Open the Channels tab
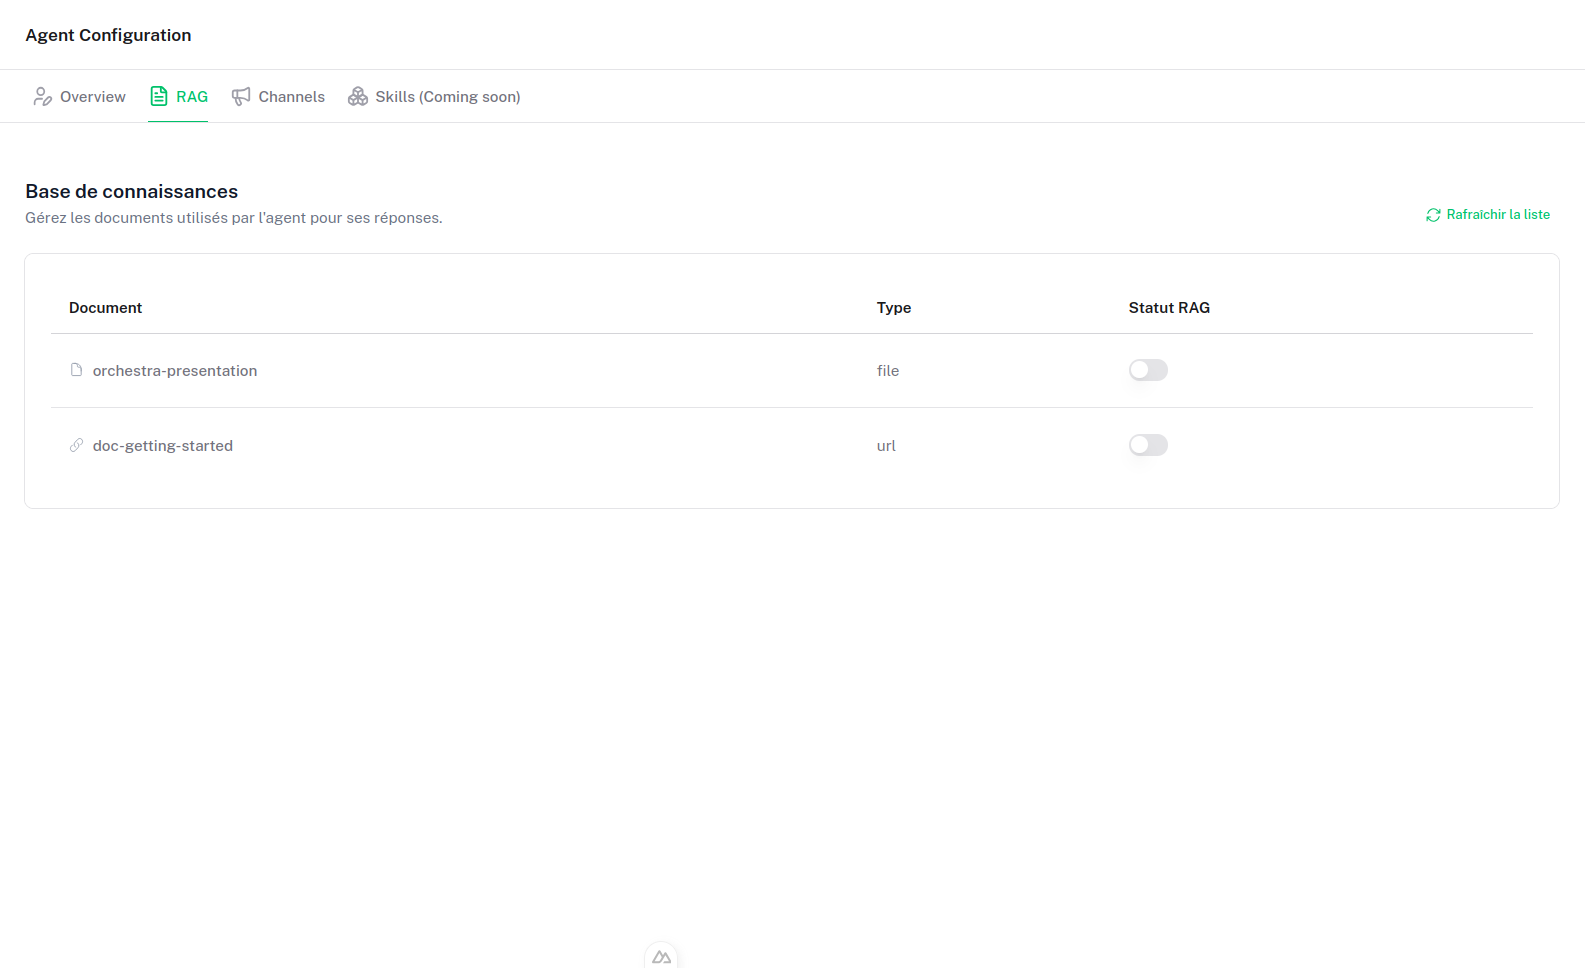Viewport: 1585px width, 968px height. point(291,97)
